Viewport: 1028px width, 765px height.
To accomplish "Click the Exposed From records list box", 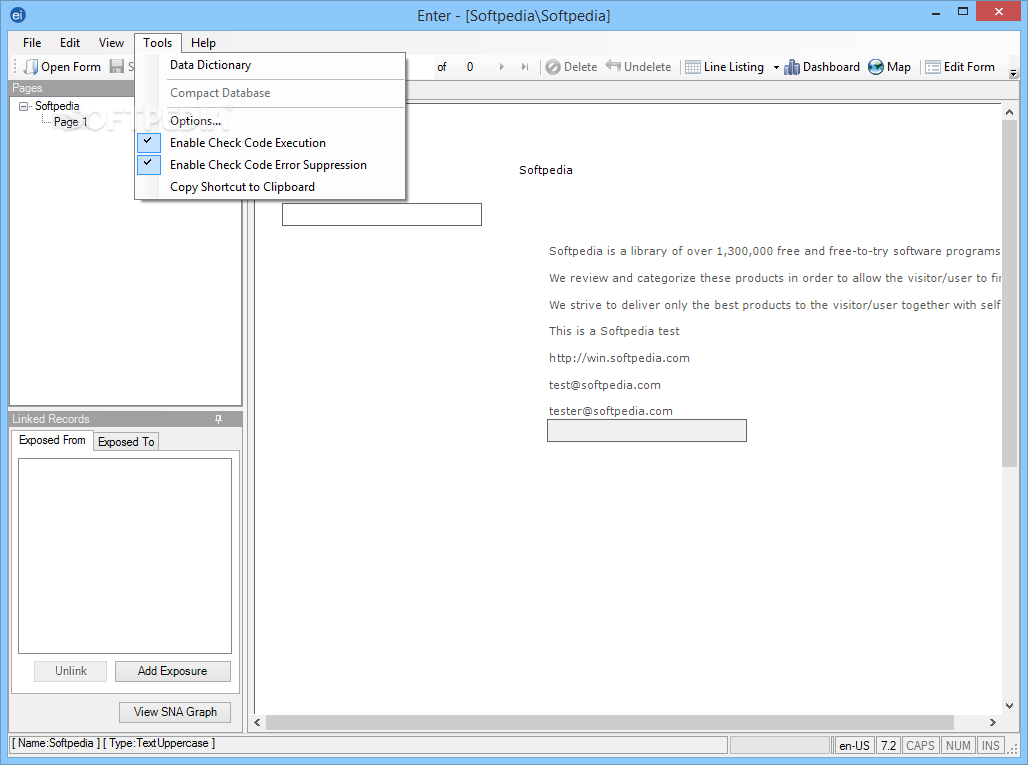I will (125, 556).
